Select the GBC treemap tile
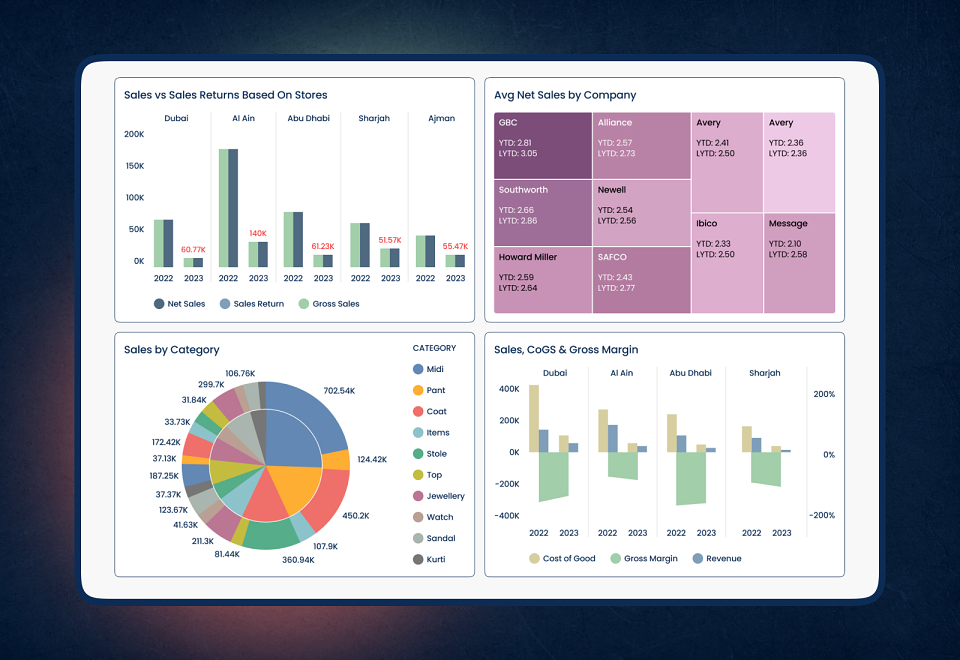The image size is (960, 660). click(543, 146)
